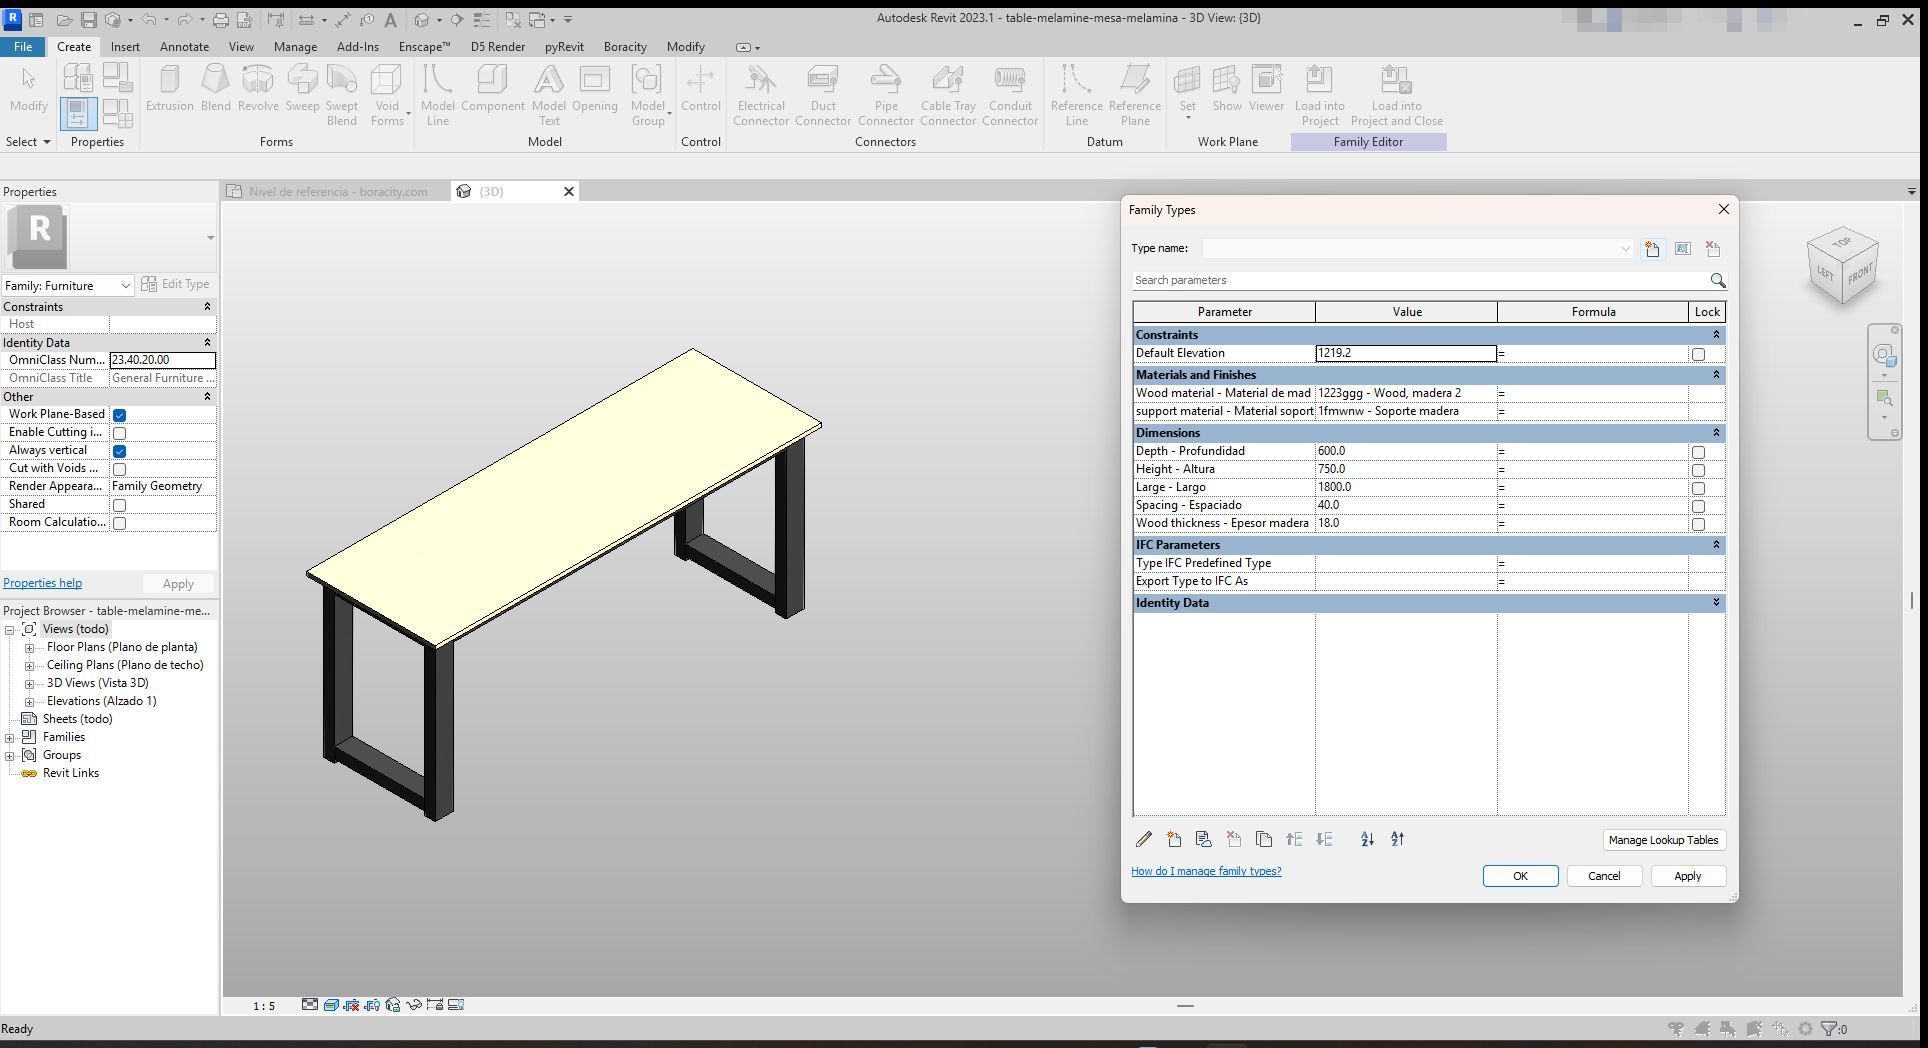Open the Manage ribbon tab
Screen dimensions: 1928x1048
295,47
